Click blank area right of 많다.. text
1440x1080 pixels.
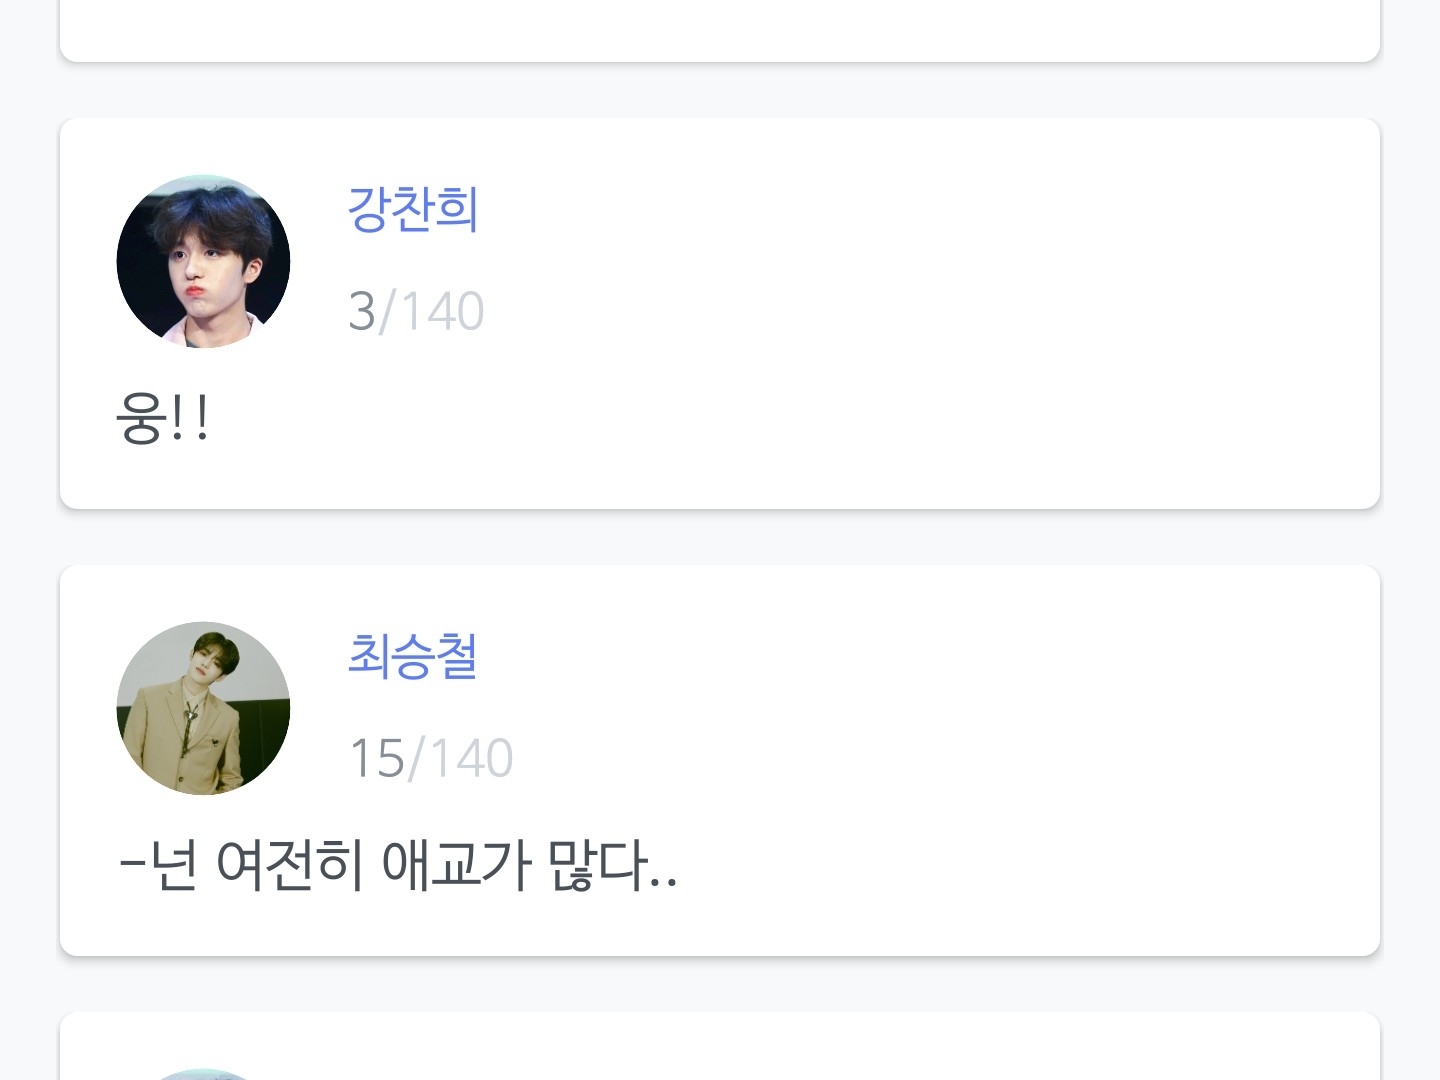tap(1000, 865)
